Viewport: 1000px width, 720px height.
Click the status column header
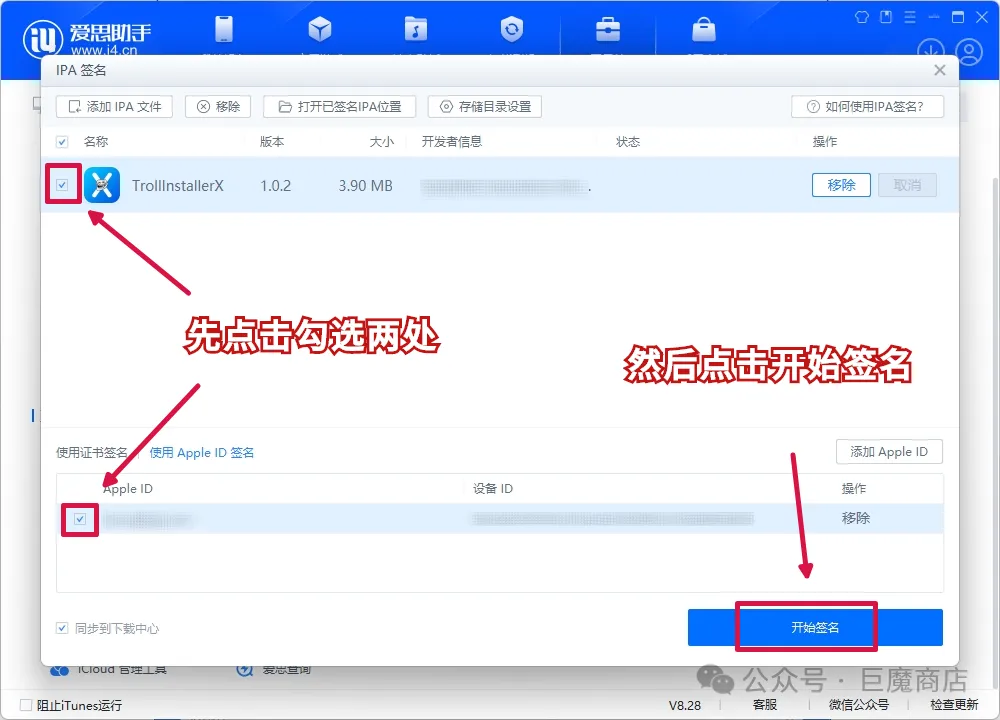[628, 142]
